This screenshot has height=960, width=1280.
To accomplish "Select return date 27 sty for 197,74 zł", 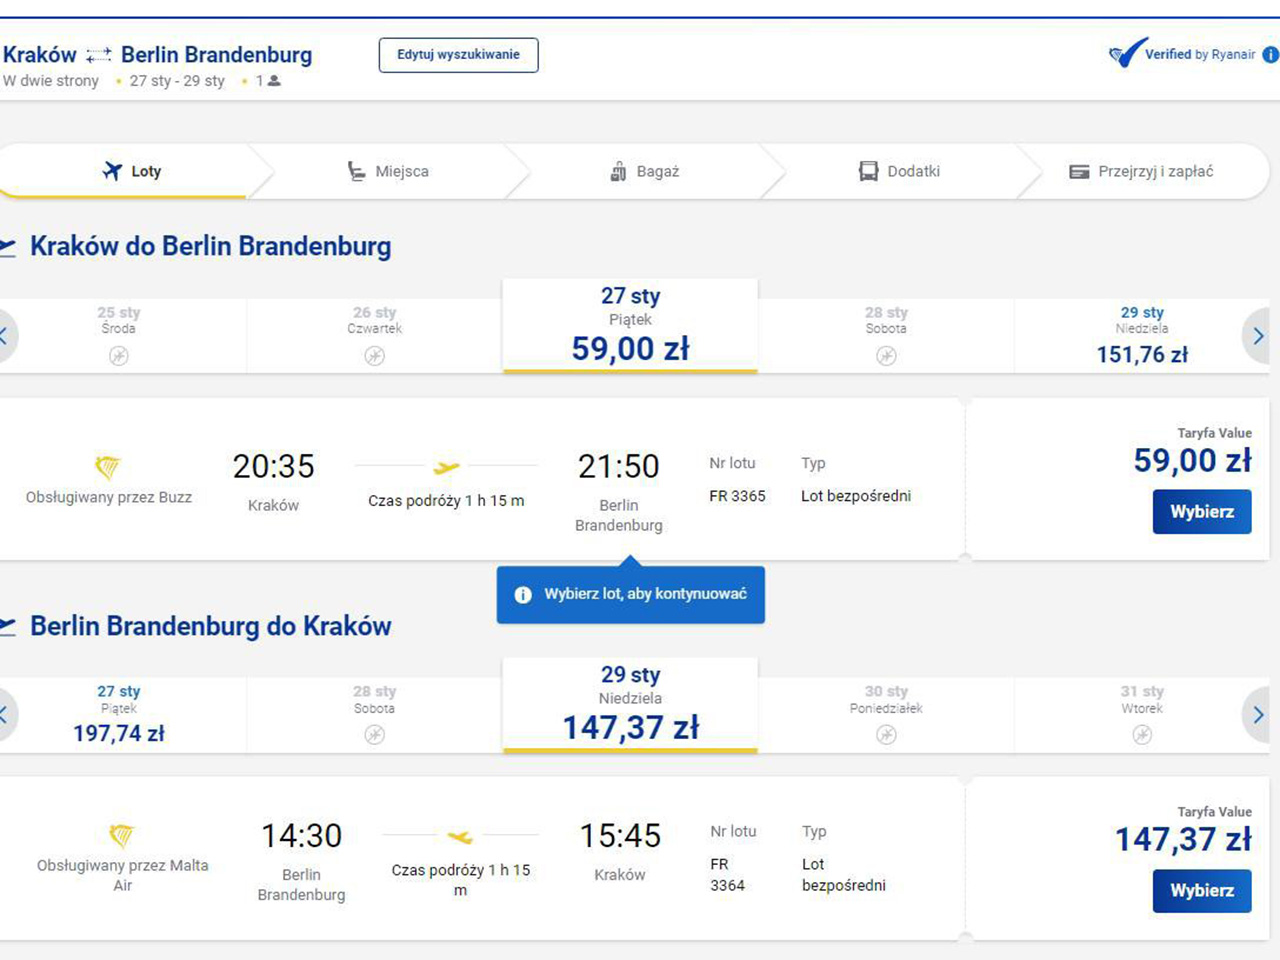I will pyautogui.click(x=118, y=714).
